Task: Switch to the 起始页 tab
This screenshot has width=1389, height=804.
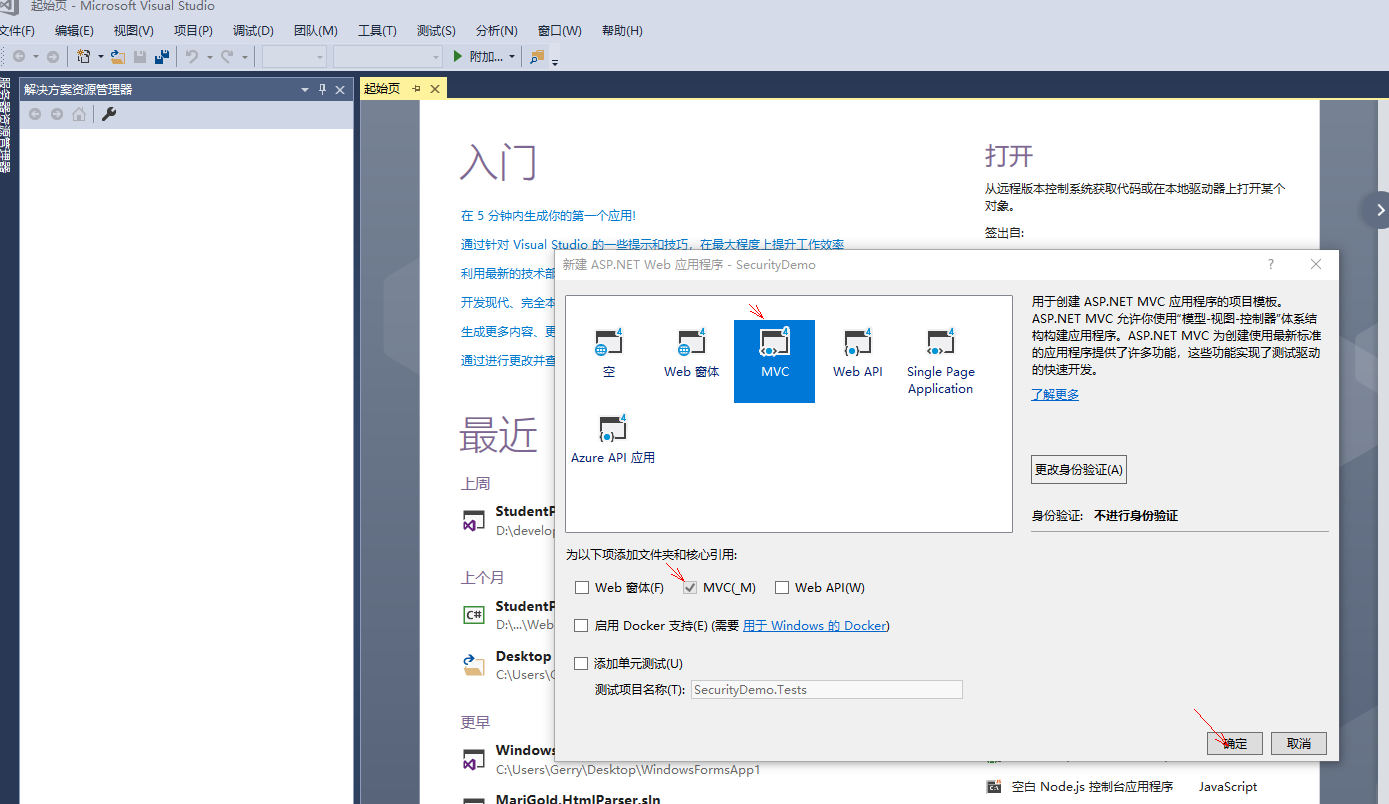Action: [x=382, y=88]
